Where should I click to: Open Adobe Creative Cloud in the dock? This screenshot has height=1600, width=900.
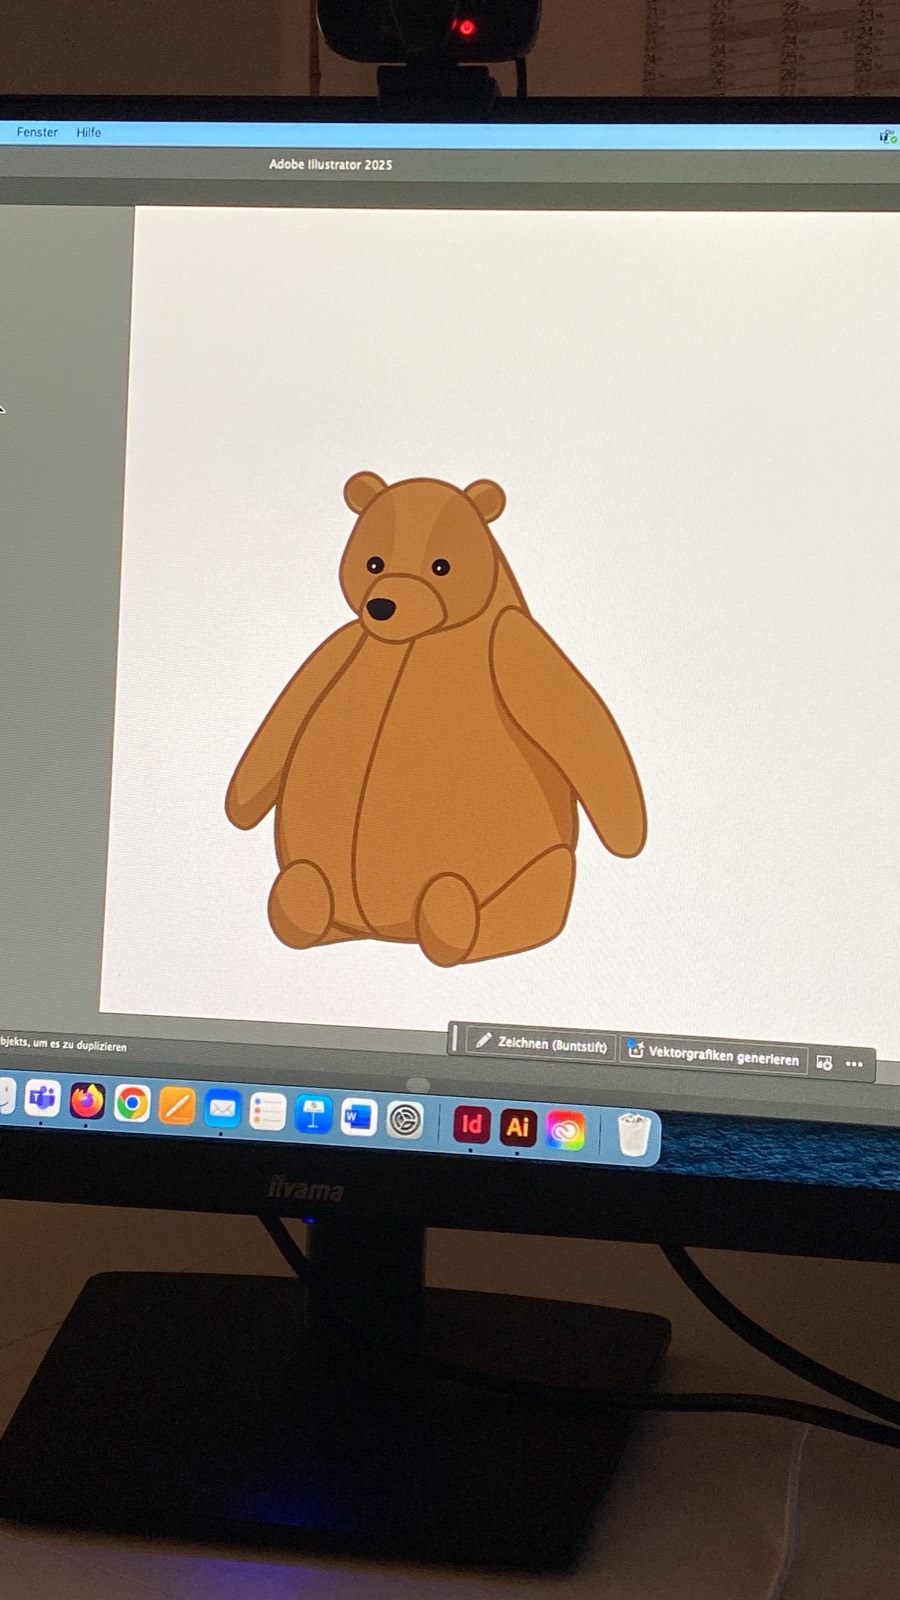565,1130
